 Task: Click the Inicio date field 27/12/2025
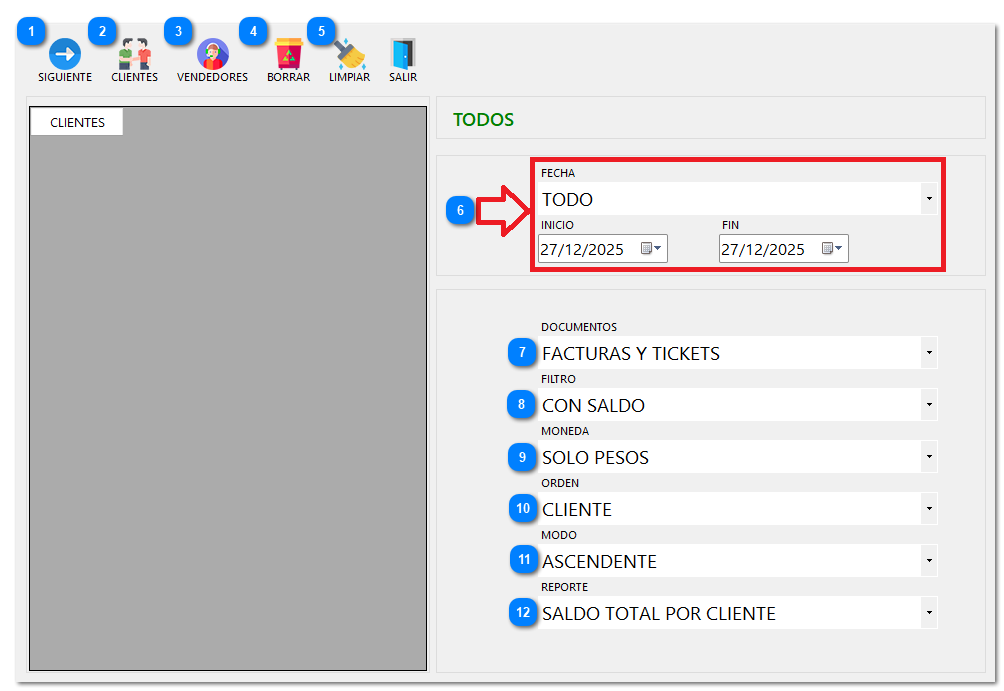click(x=582, y=250)
